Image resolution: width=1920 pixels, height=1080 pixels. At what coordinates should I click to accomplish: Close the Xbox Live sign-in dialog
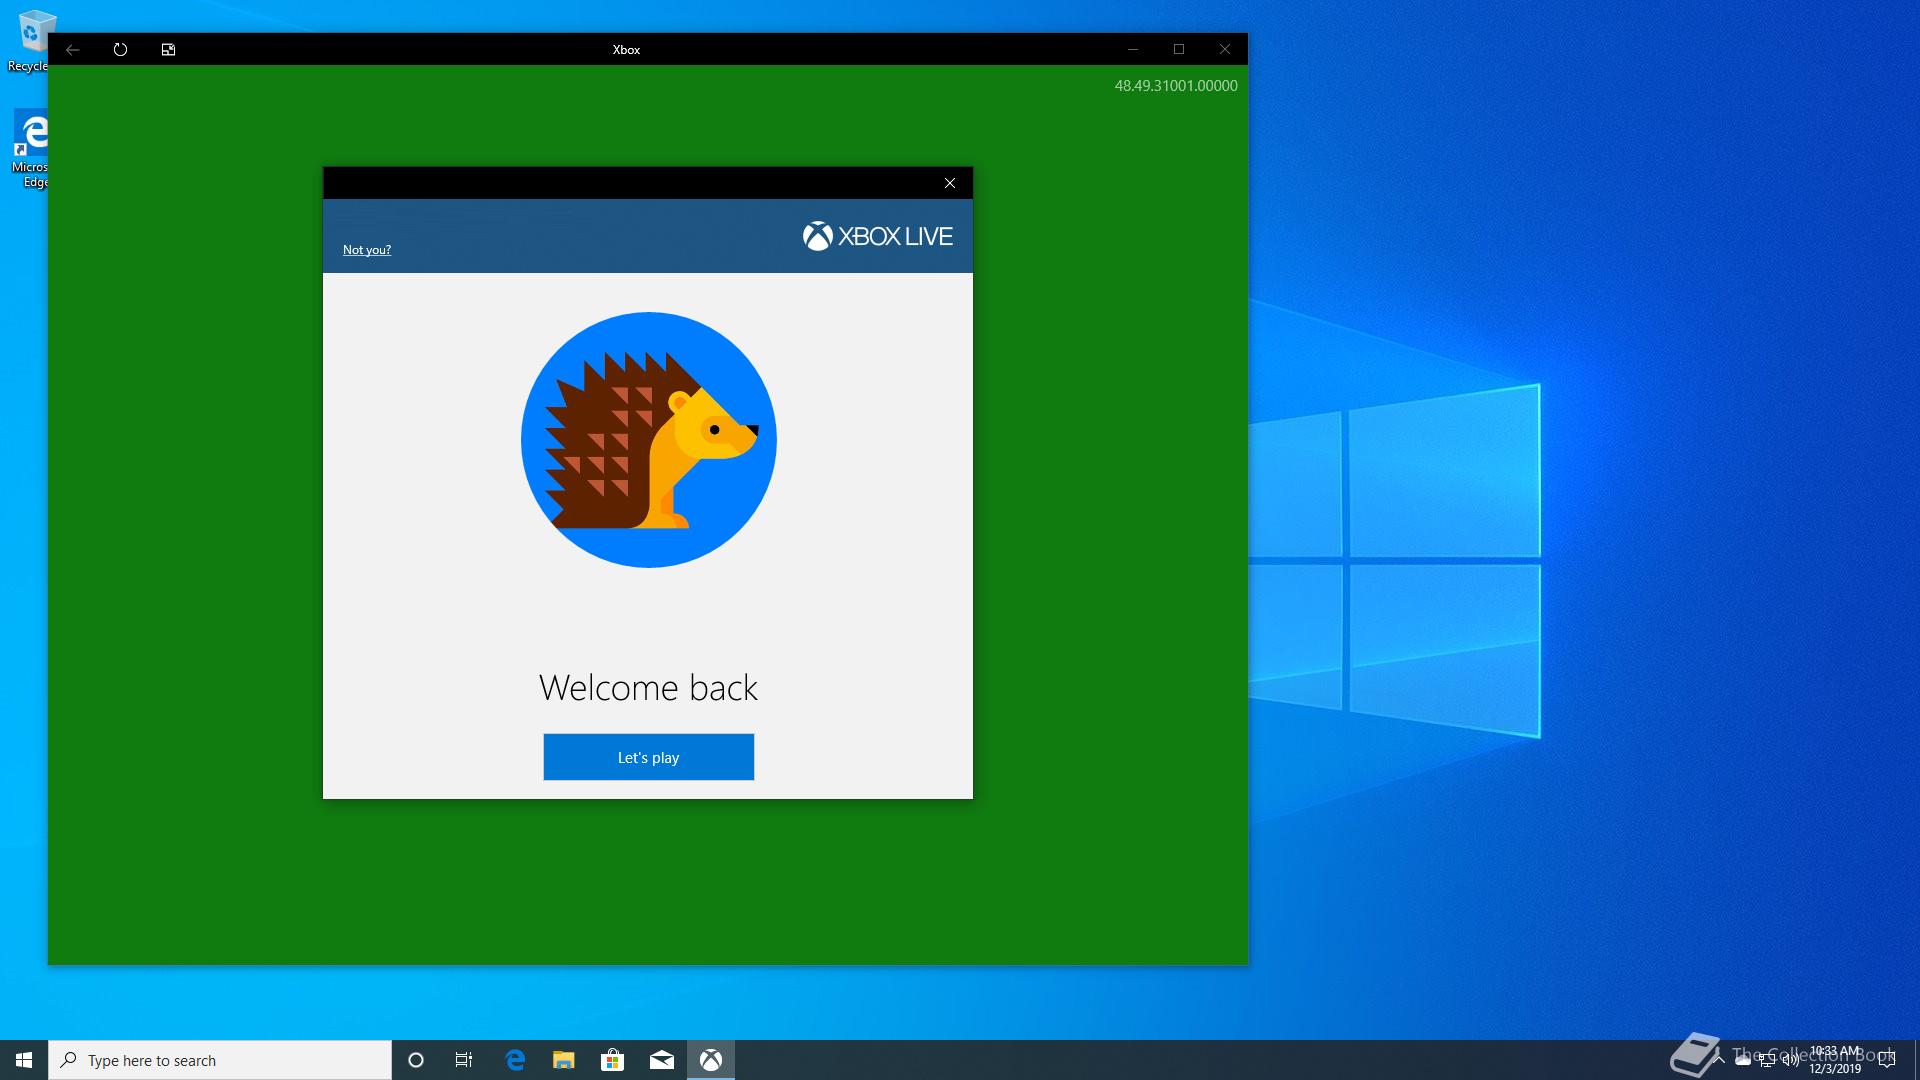pos(949,183)
